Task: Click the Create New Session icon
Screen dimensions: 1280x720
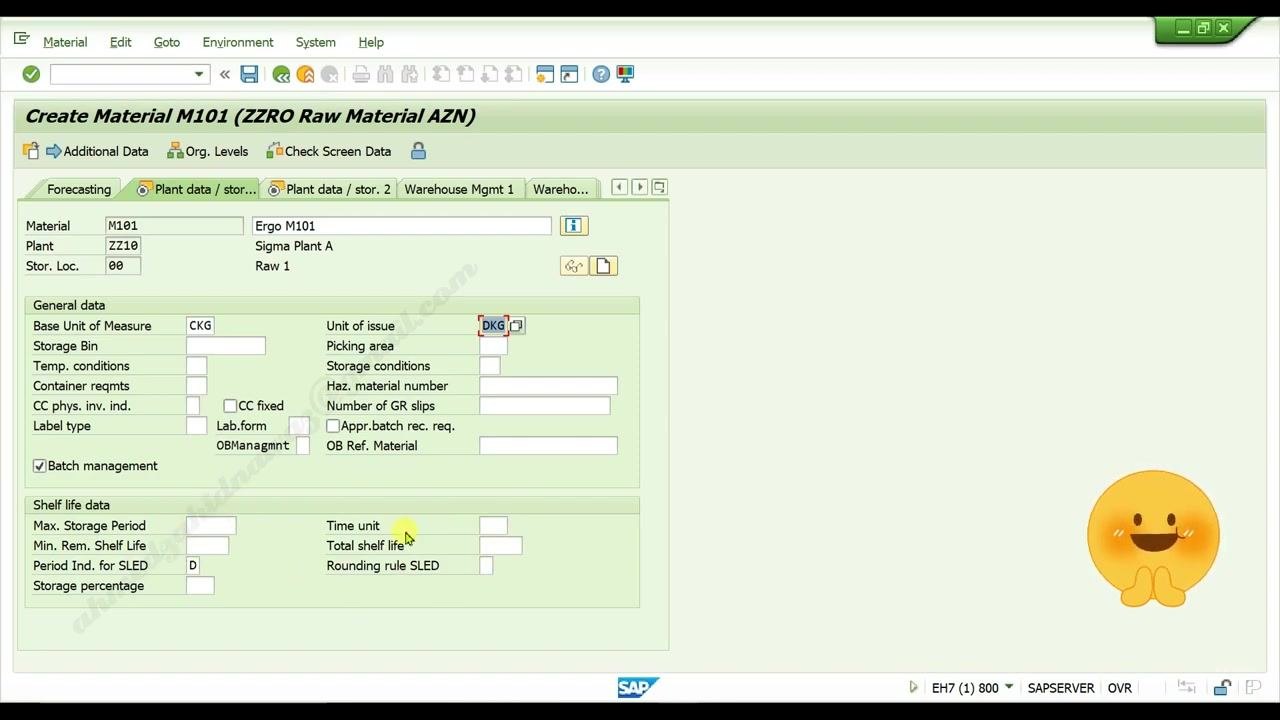Action: pyautogui.click(x=545, y=74)
